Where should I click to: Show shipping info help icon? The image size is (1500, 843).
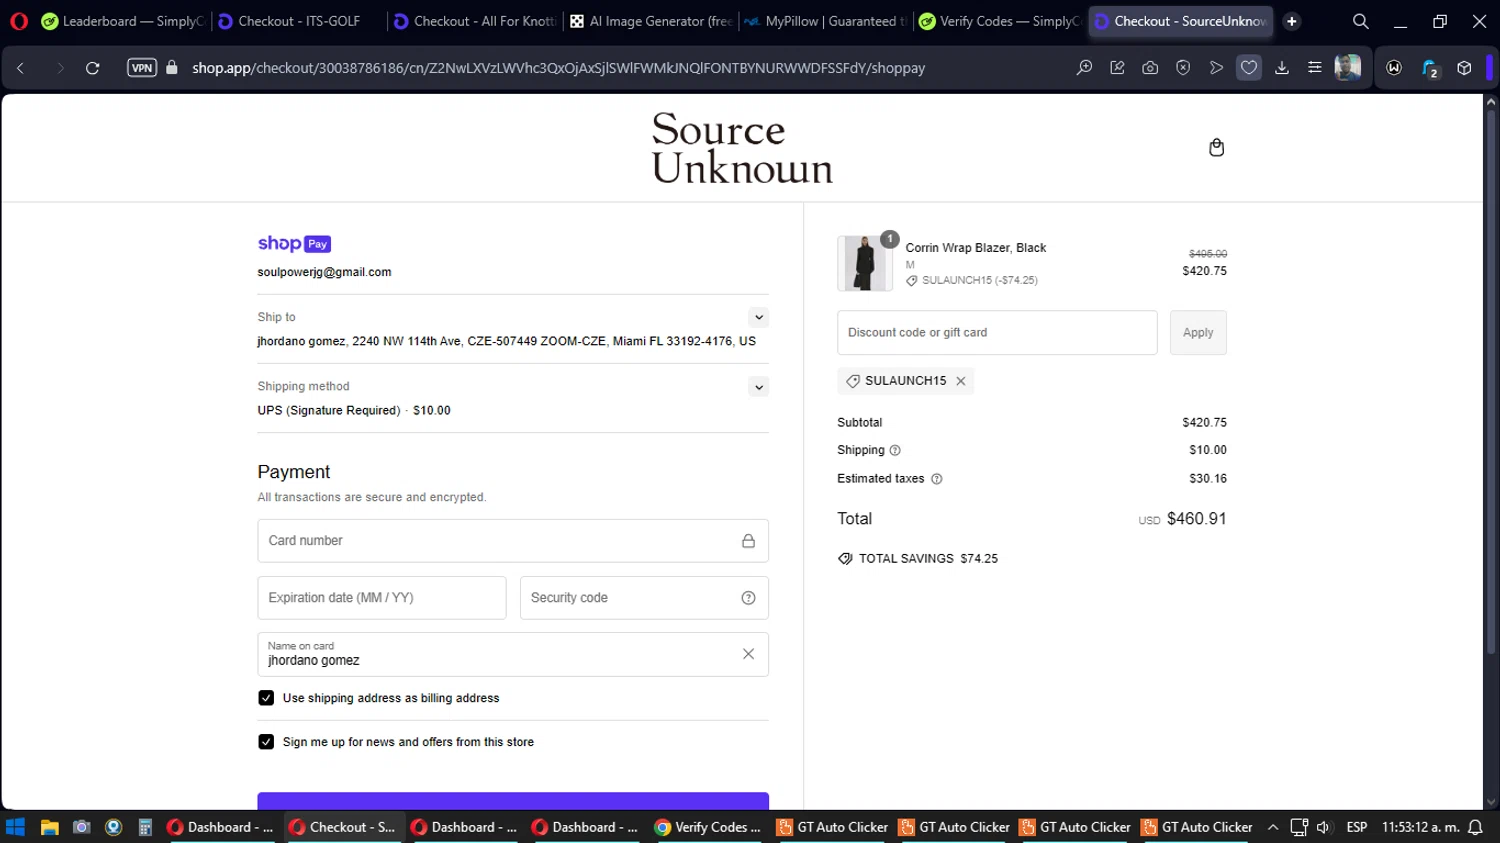(x=895, y=450)
